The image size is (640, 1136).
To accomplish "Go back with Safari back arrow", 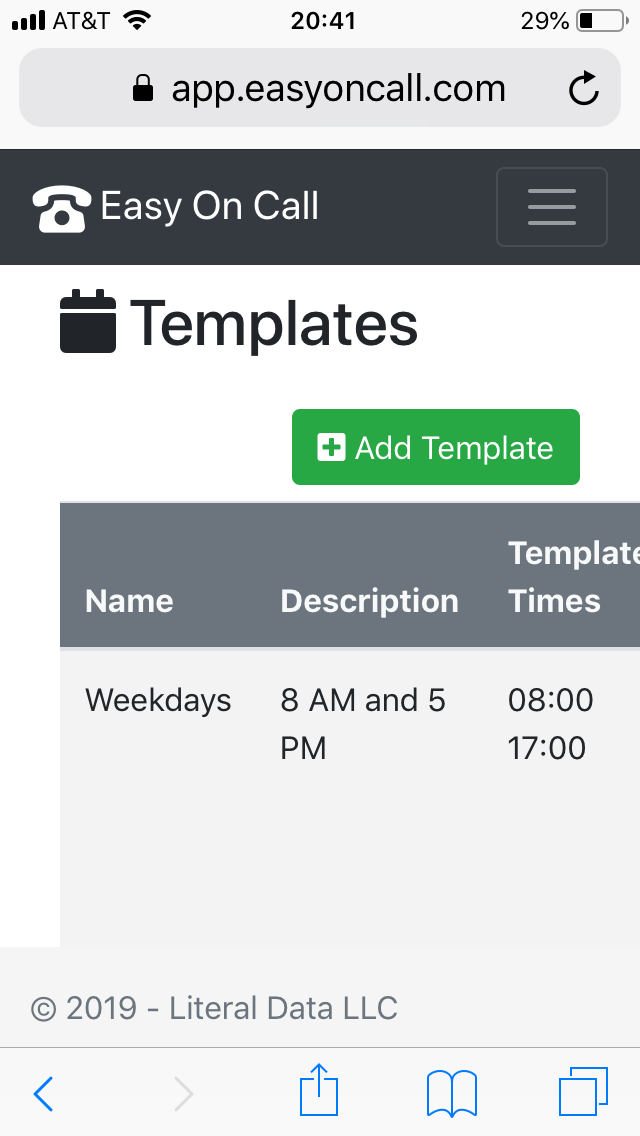I will [x=44, y=1094].
